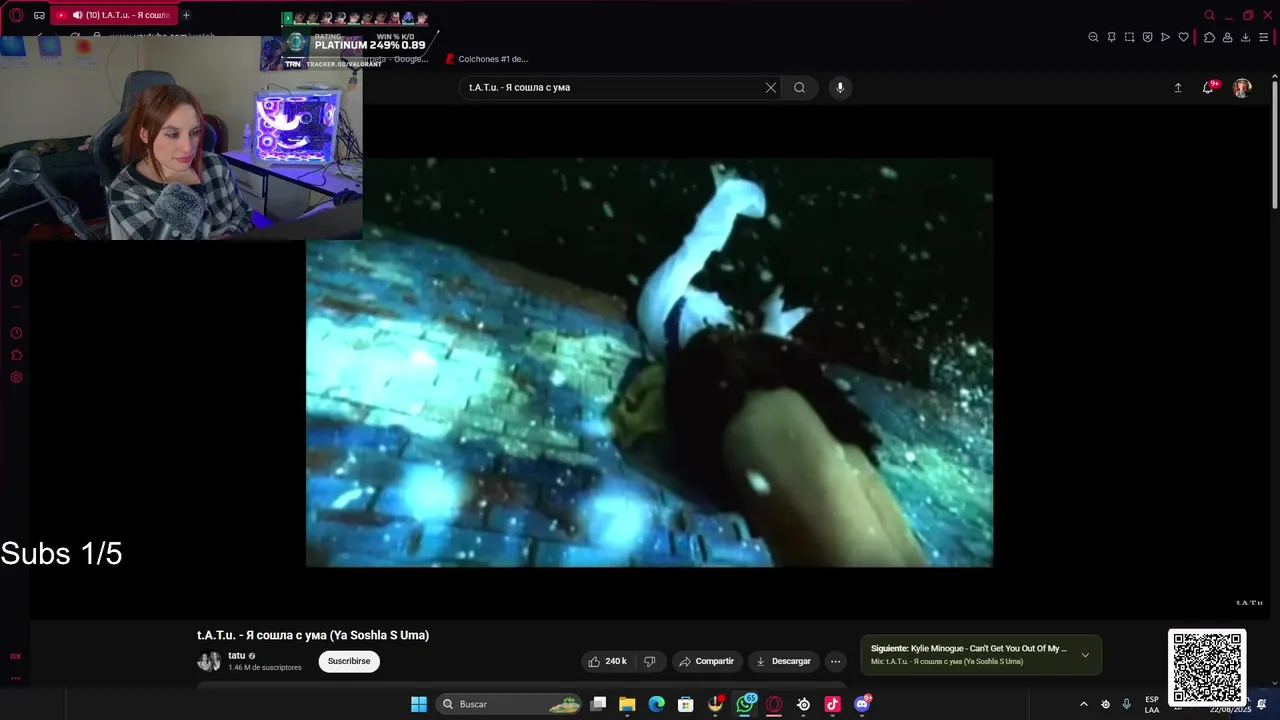The width and height of the screenshot is (1280, 720).
Task: Open the downloads arrow icon
Action: (1245, 37)
